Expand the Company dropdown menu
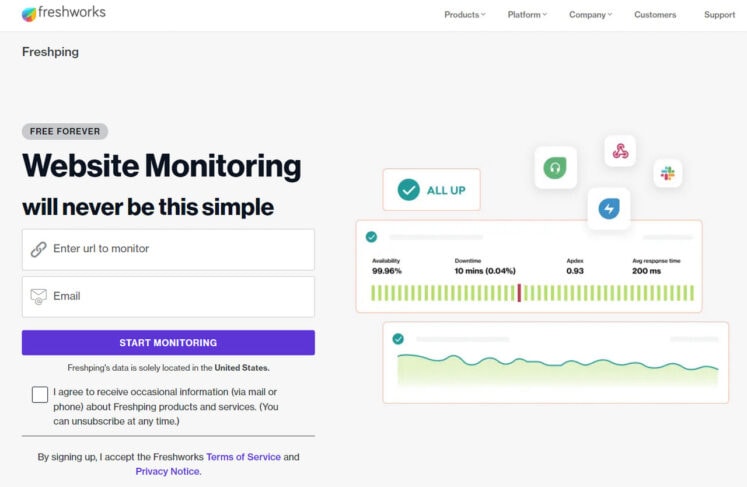 [590, 15]
